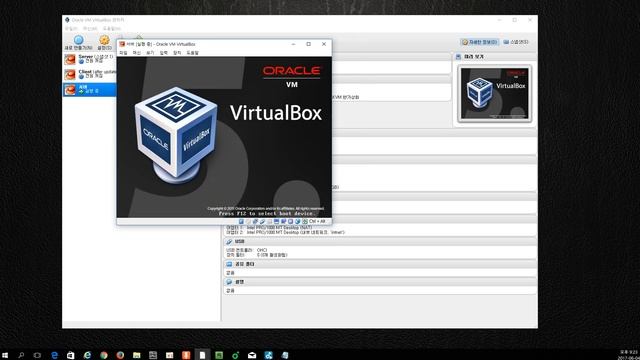Open File Explorer from taskbar

point(136,355)
